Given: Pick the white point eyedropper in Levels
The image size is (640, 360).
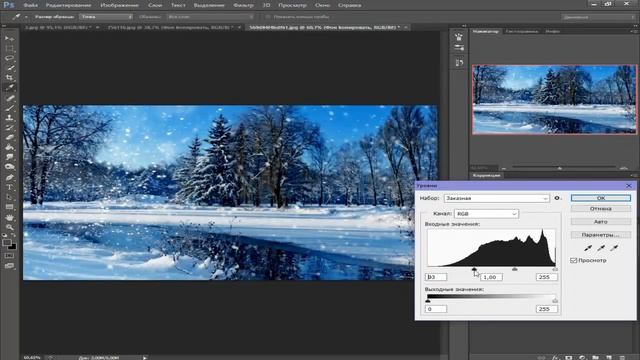Looking at the screenshot, I should tap(614, 248).
